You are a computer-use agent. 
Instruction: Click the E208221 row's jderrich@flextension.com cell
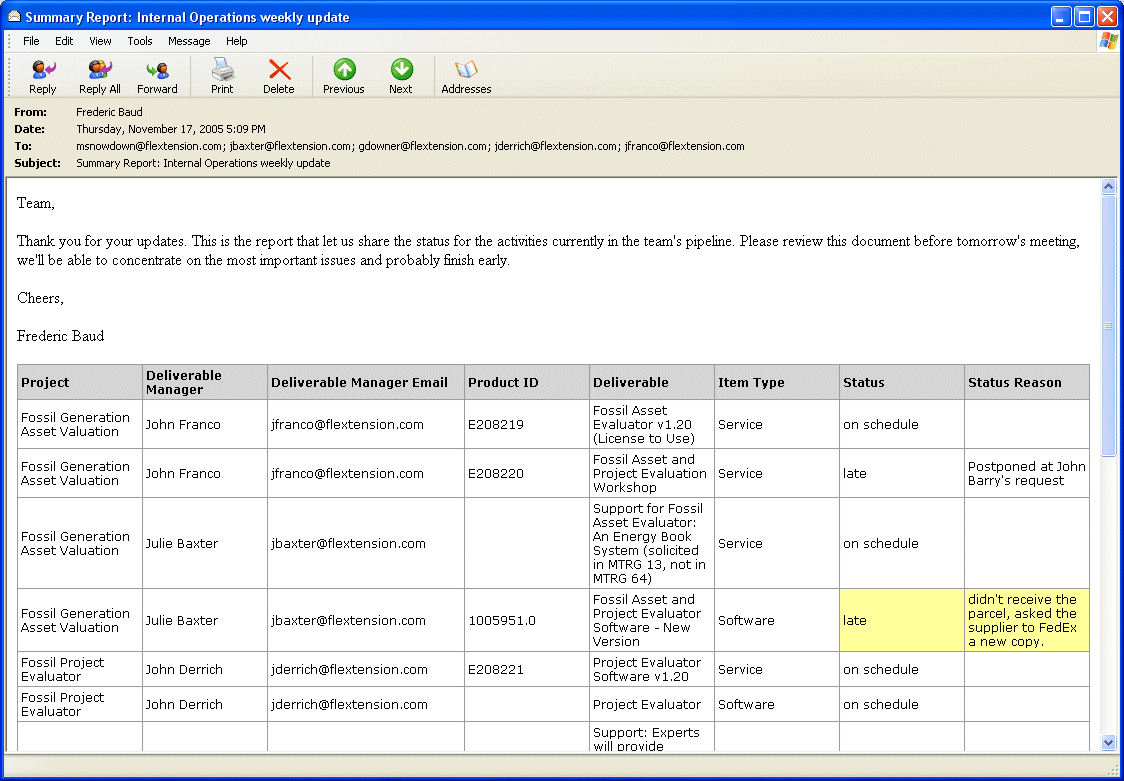pos(366,669)
